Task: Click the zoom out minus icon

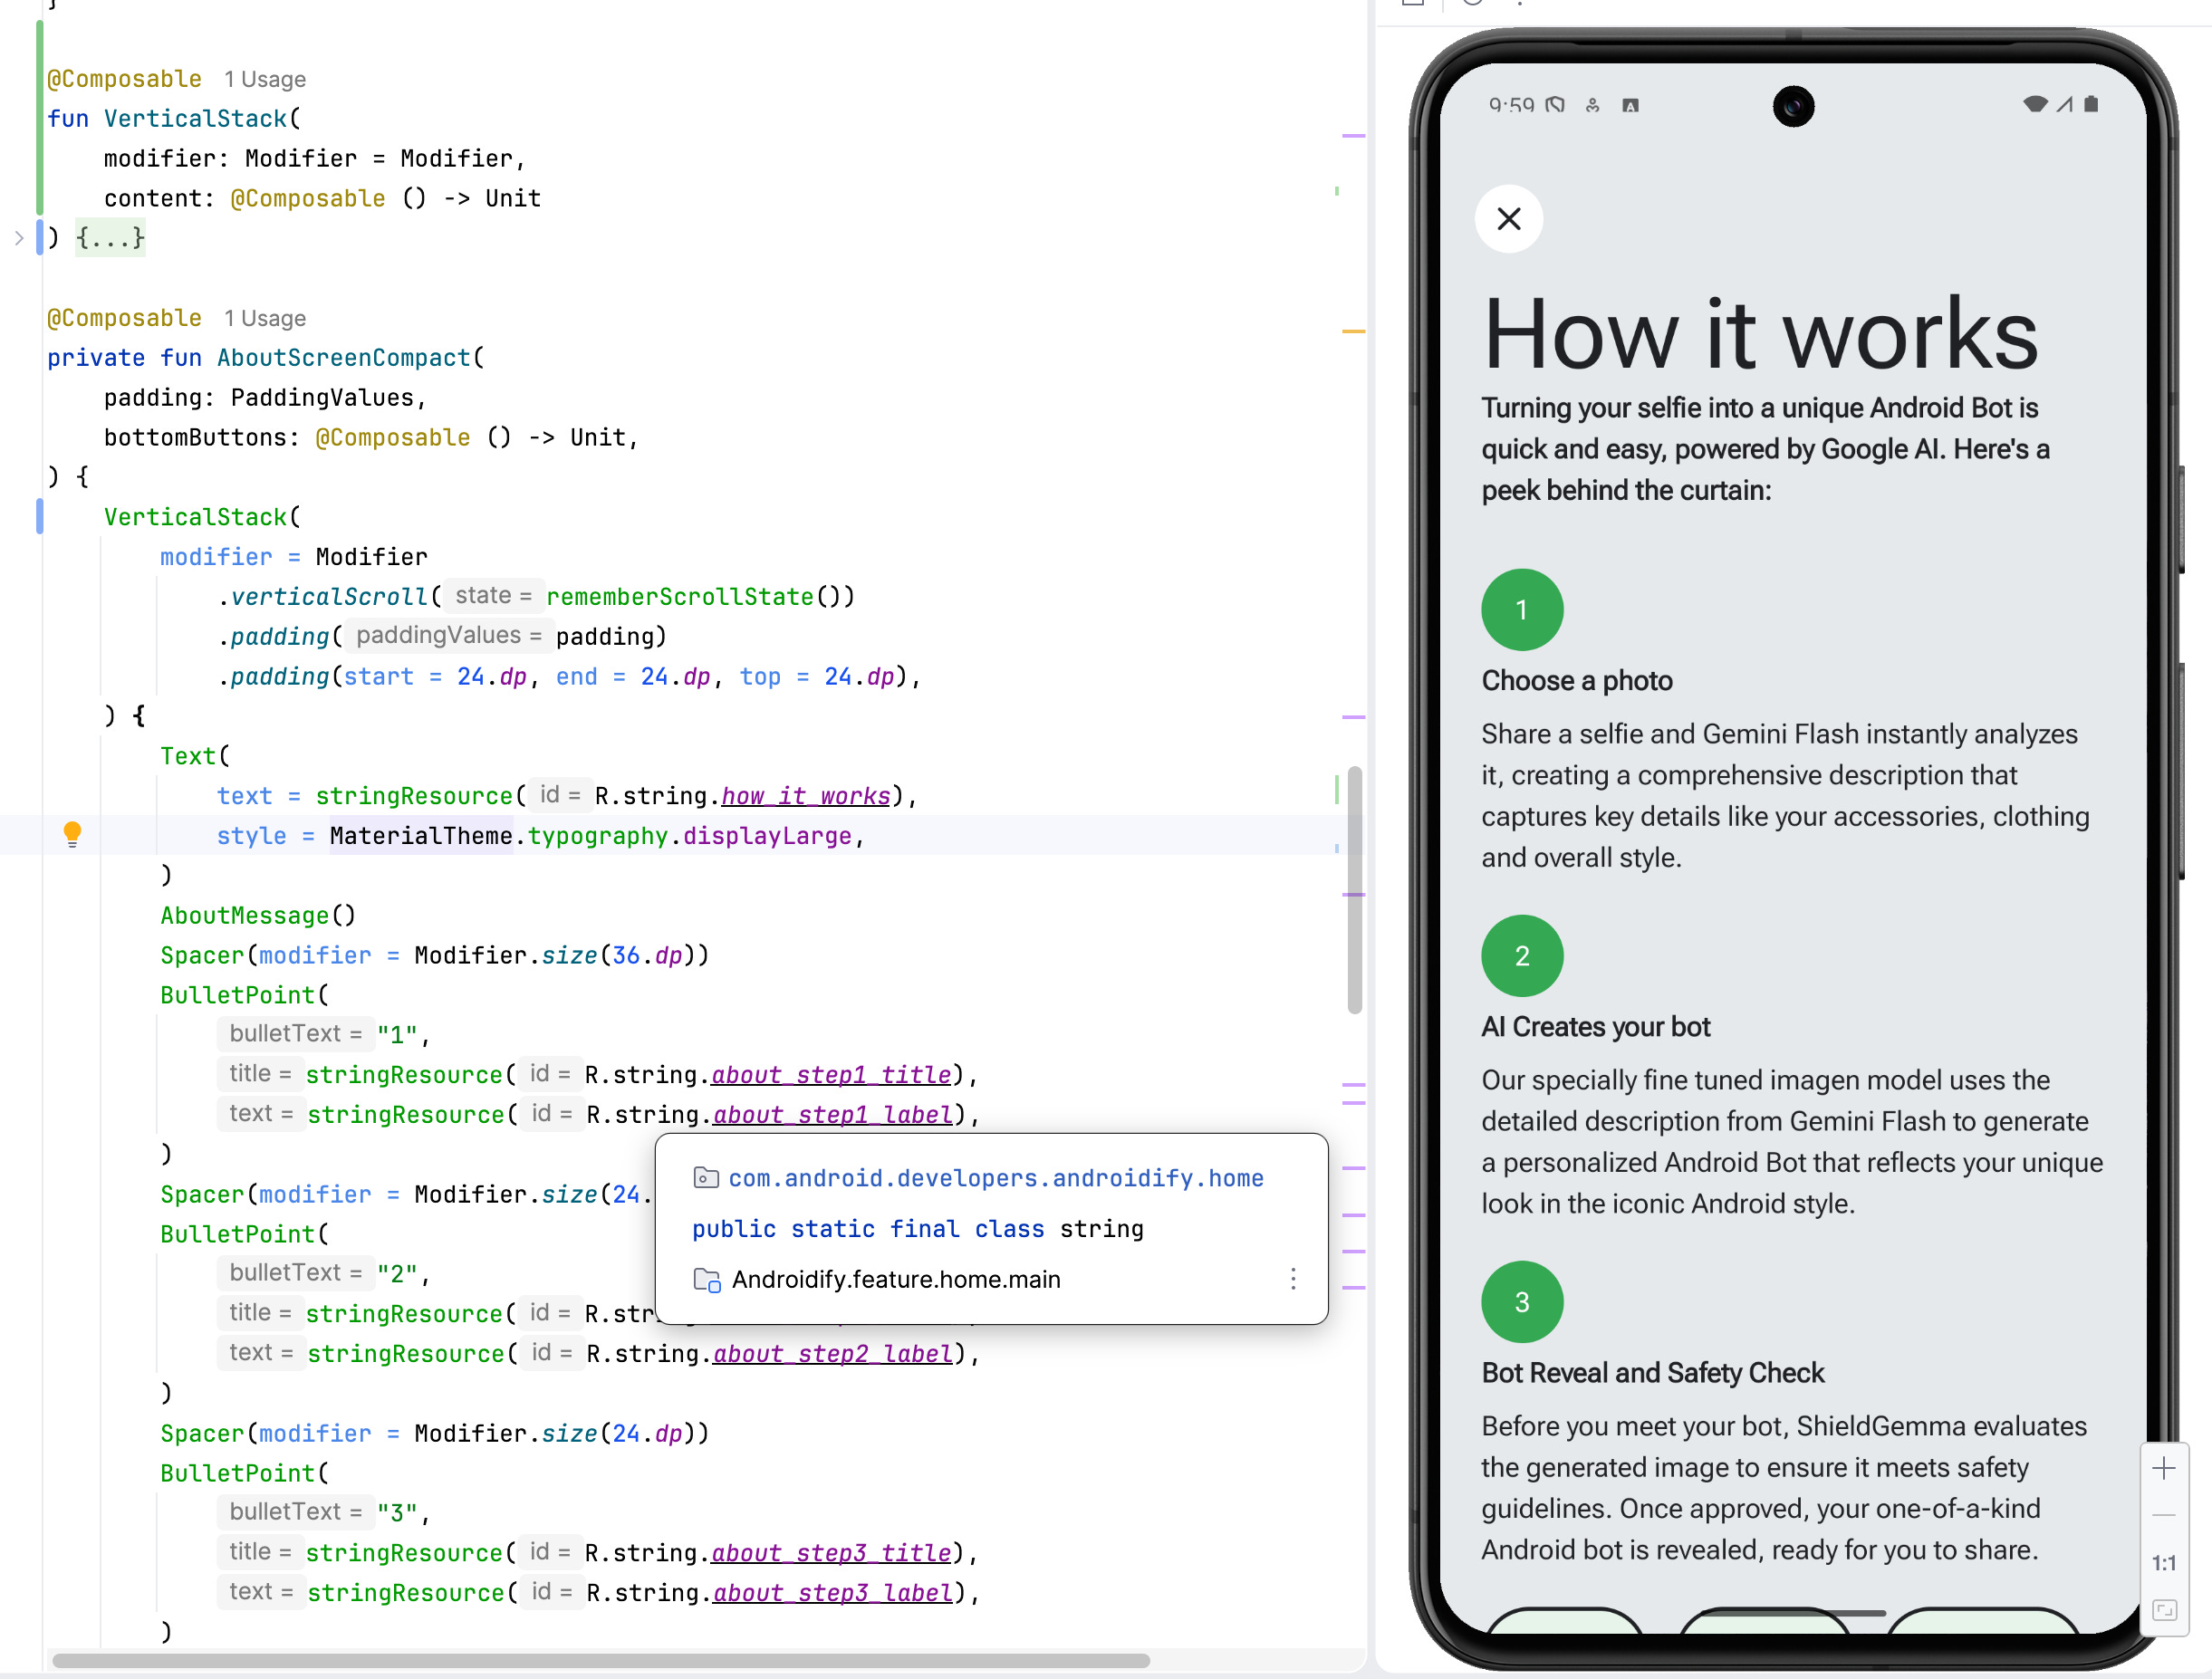Action: tap(2163, 1515)
